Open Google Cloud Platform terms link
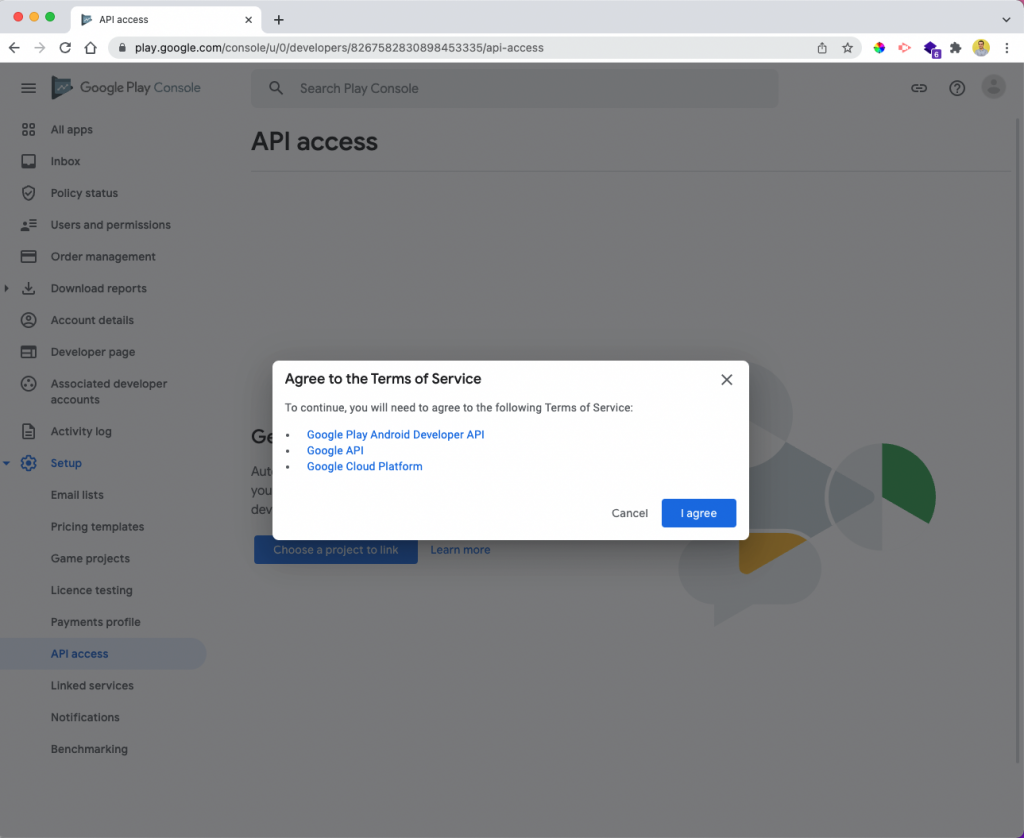This screenshot has height=838, width=1024. point(364,466)
